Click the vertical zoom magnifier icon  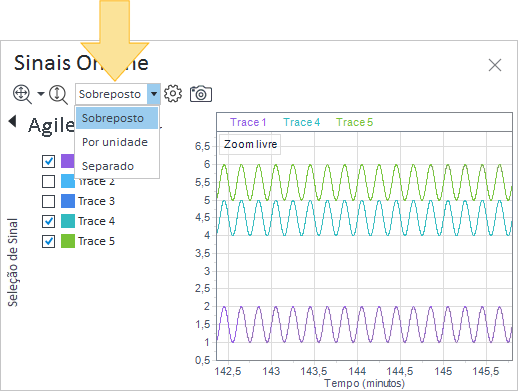pos(58,95)
